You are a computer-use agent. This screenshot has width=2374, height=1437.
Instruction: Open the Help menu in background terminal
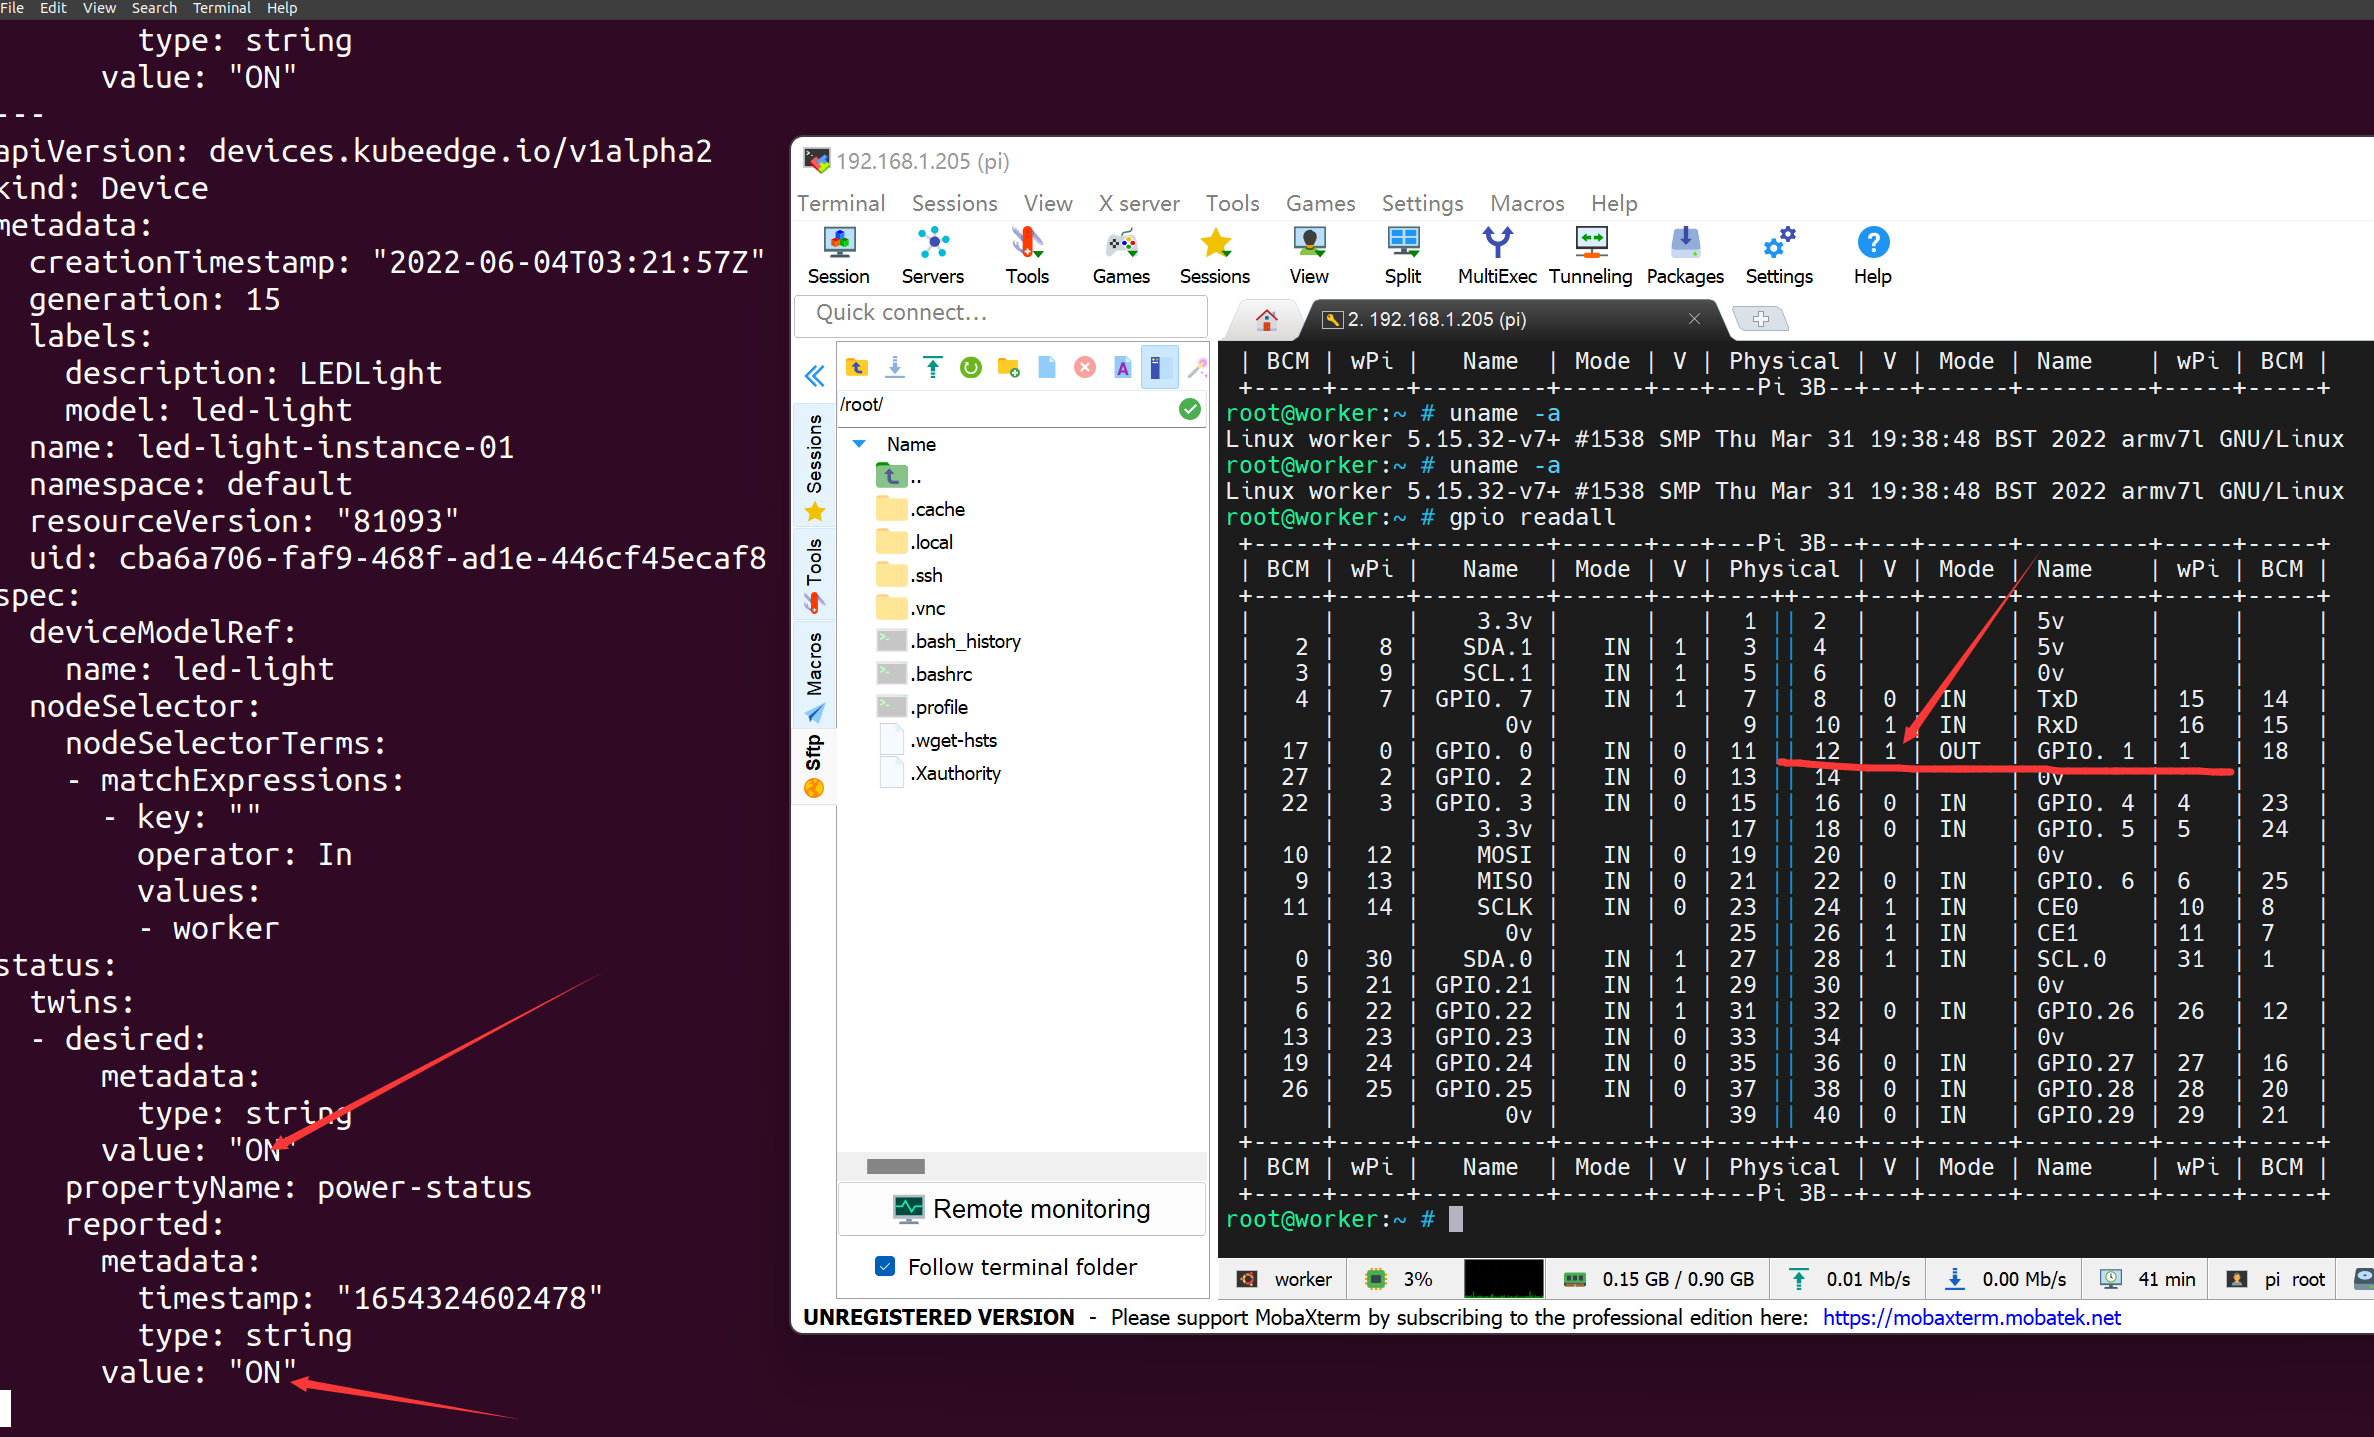282,8
